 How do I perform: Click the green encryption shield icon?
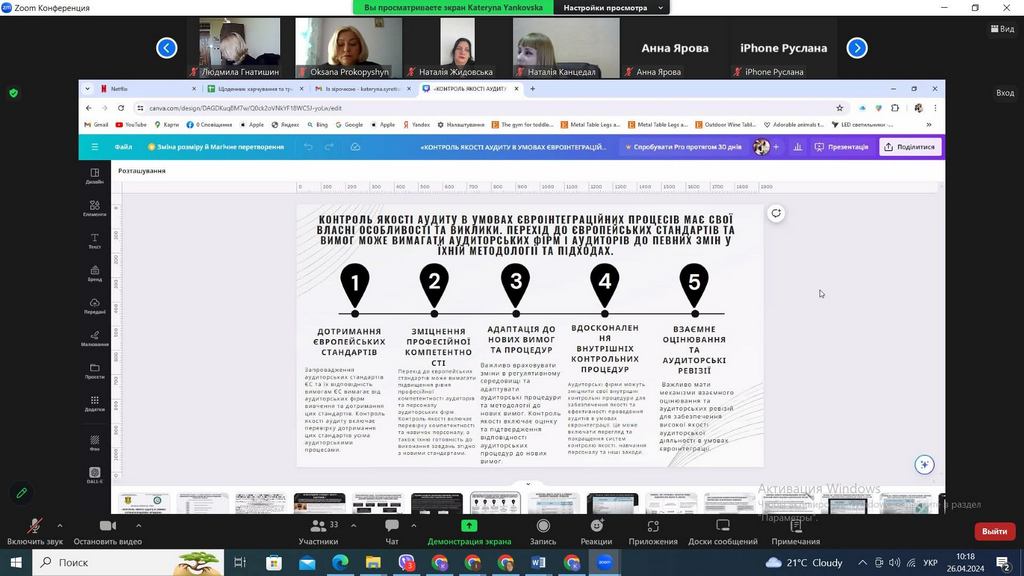13,93
